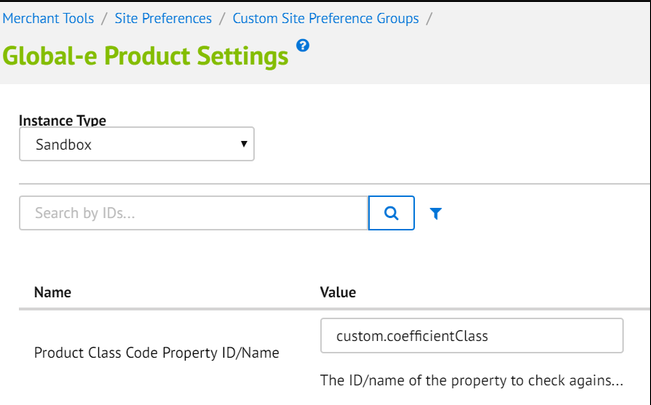The height and width of the screenshot is (405, 651).
Task: Click the Instance Type dropdown arrow
Action: [244, 144]
